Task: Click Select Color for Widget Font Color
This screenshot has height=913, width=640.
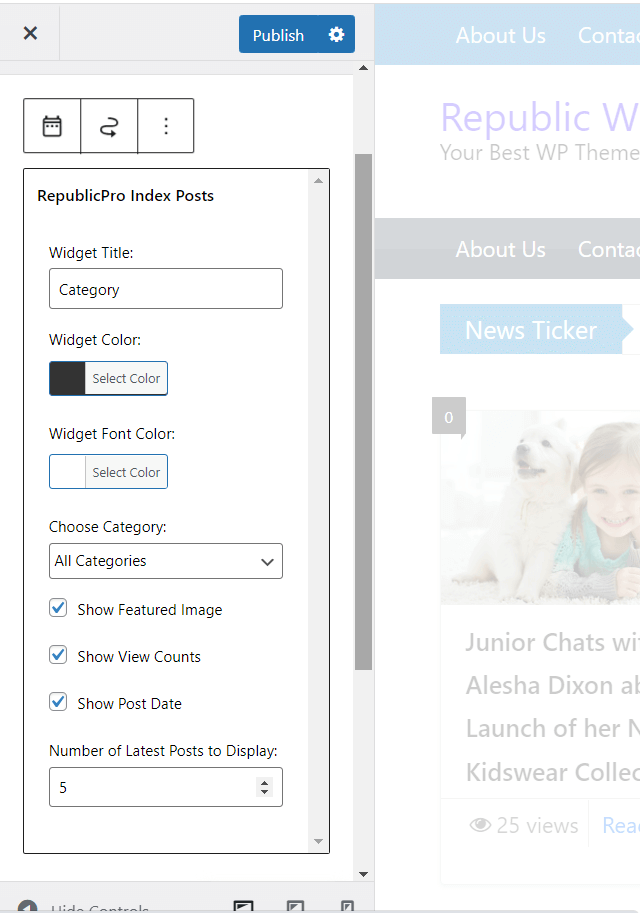Action: point(126,472)
